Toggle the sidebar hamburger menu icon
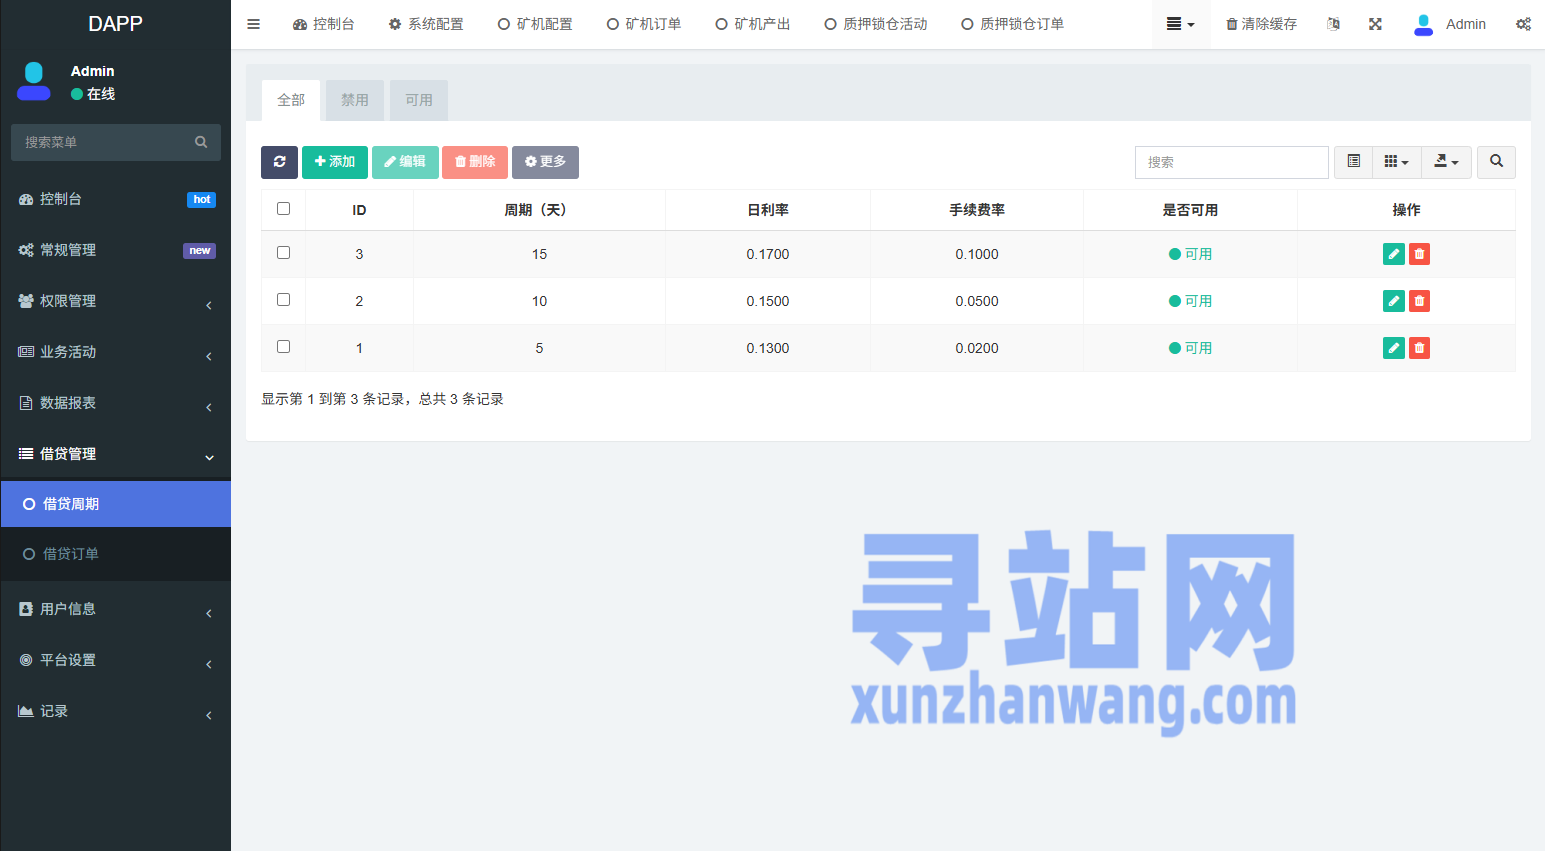The image size is (1545, 851). pyautogui.click(x=254, y=24)
